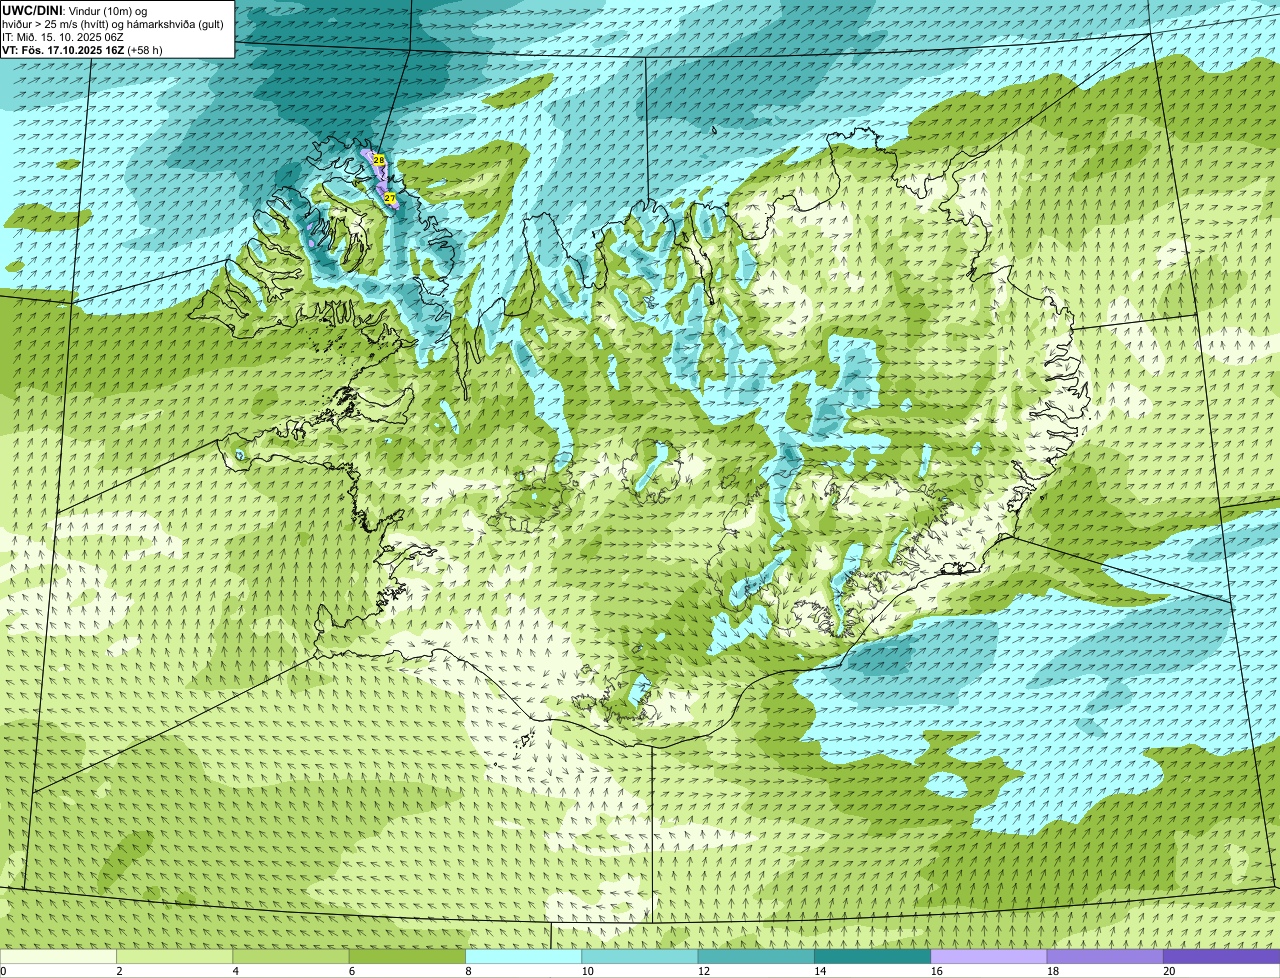Click the legend tick label "6"
Viewport: 1280px width, 978px height.
(x=351, y=971)
